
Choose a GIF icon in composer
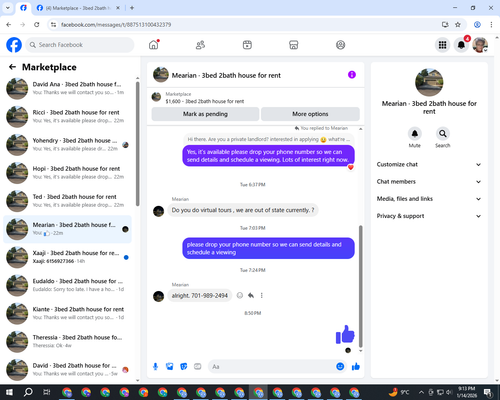[198, 367]
